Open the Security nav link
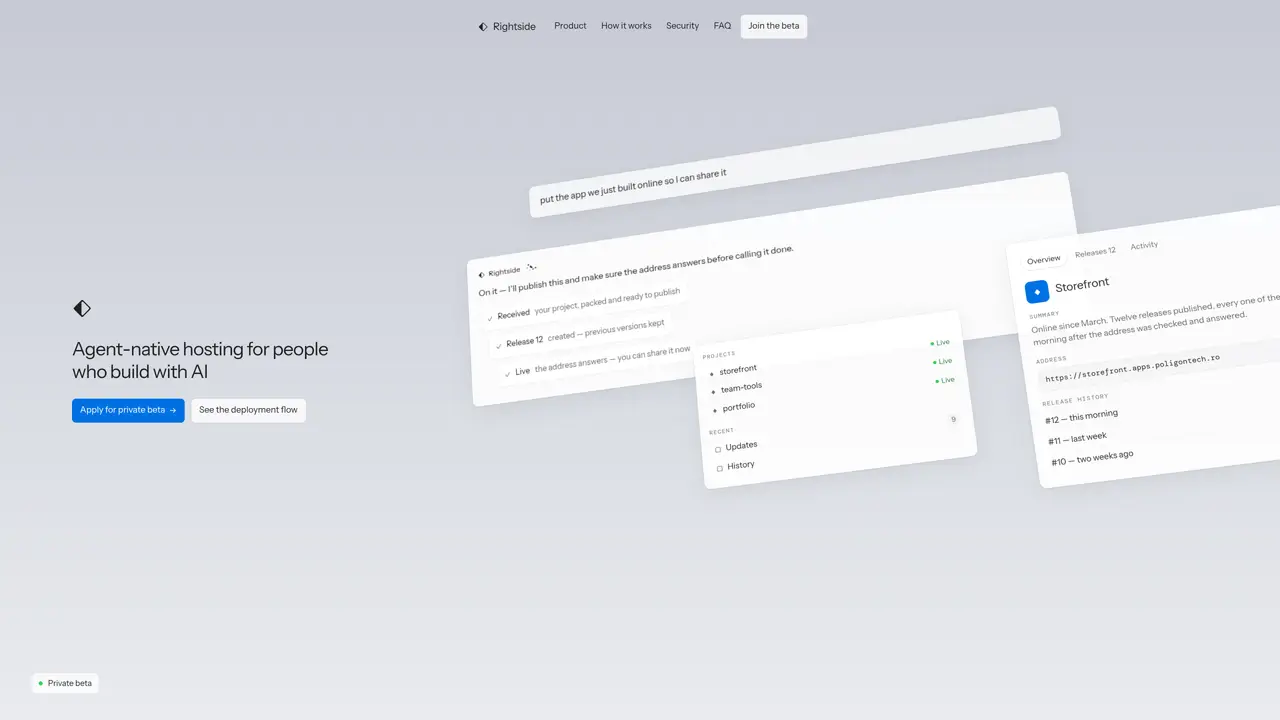The image size is (1280, 720). (x=682, y=26)
